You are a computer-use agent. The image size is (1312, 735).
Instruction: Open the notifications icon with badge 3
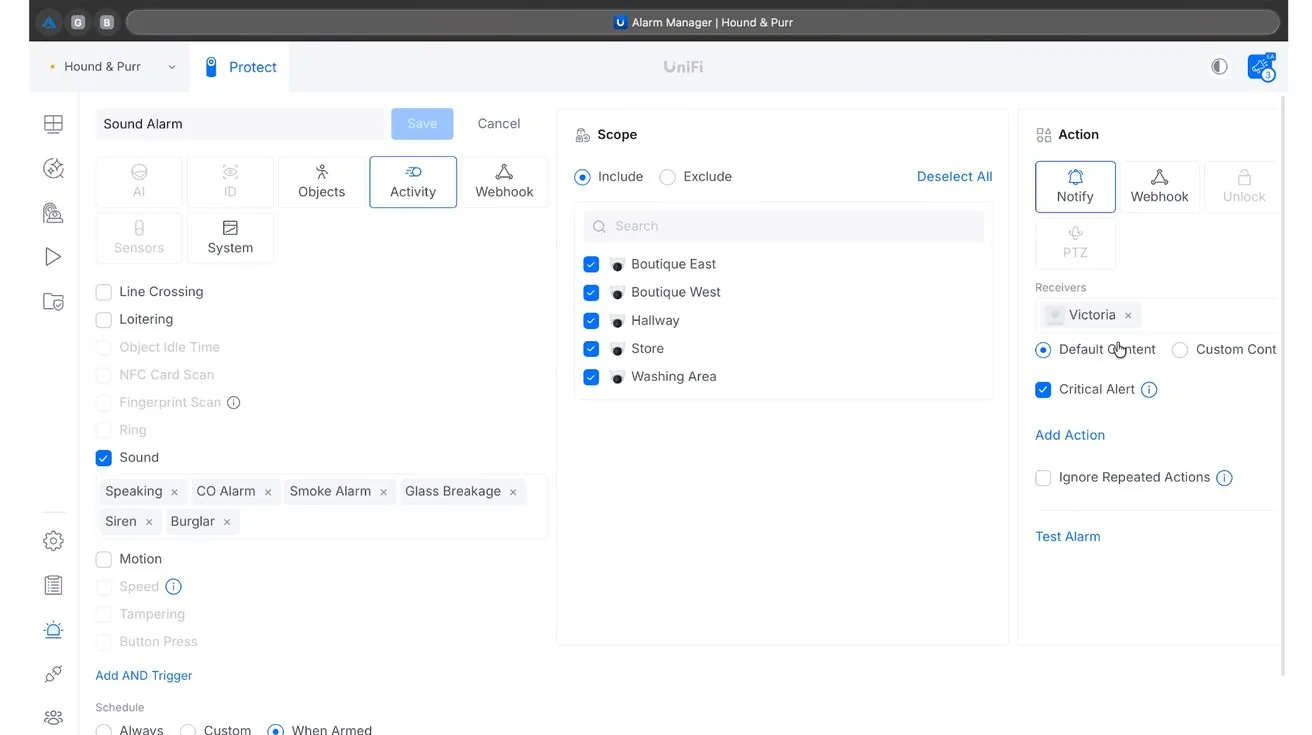[1261, 67]
